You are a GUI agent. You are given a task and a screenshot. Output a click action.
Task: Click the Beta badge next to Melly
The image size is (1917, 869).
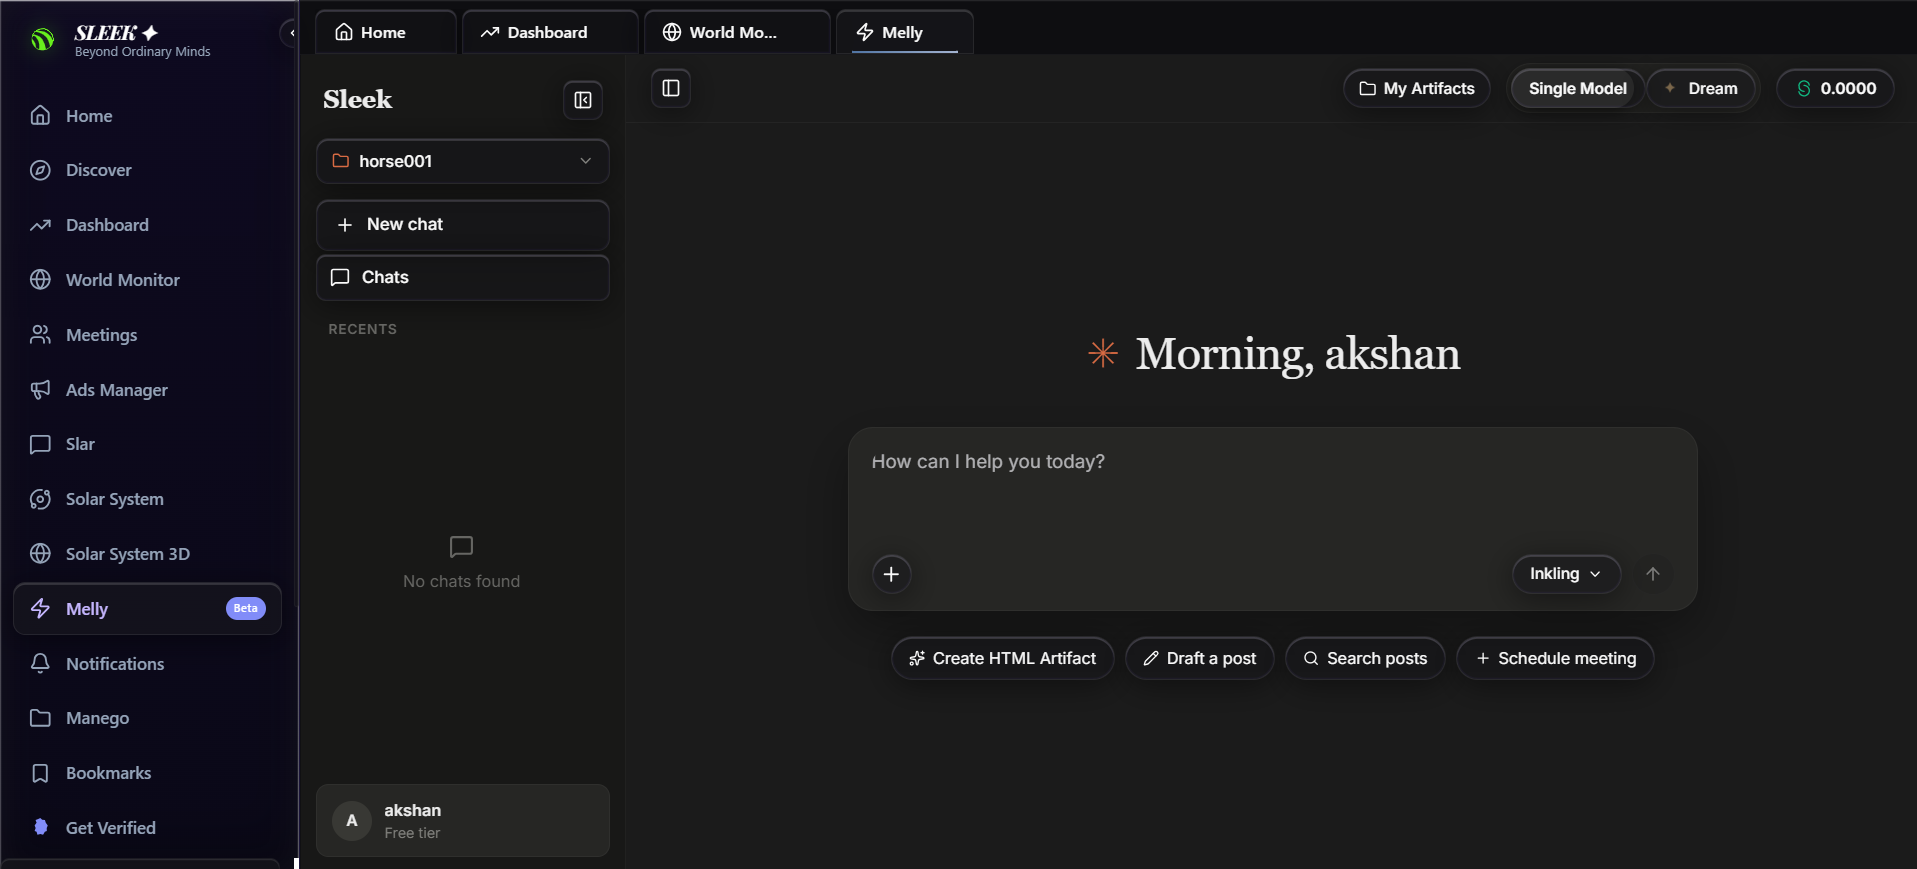pos(245,608)
